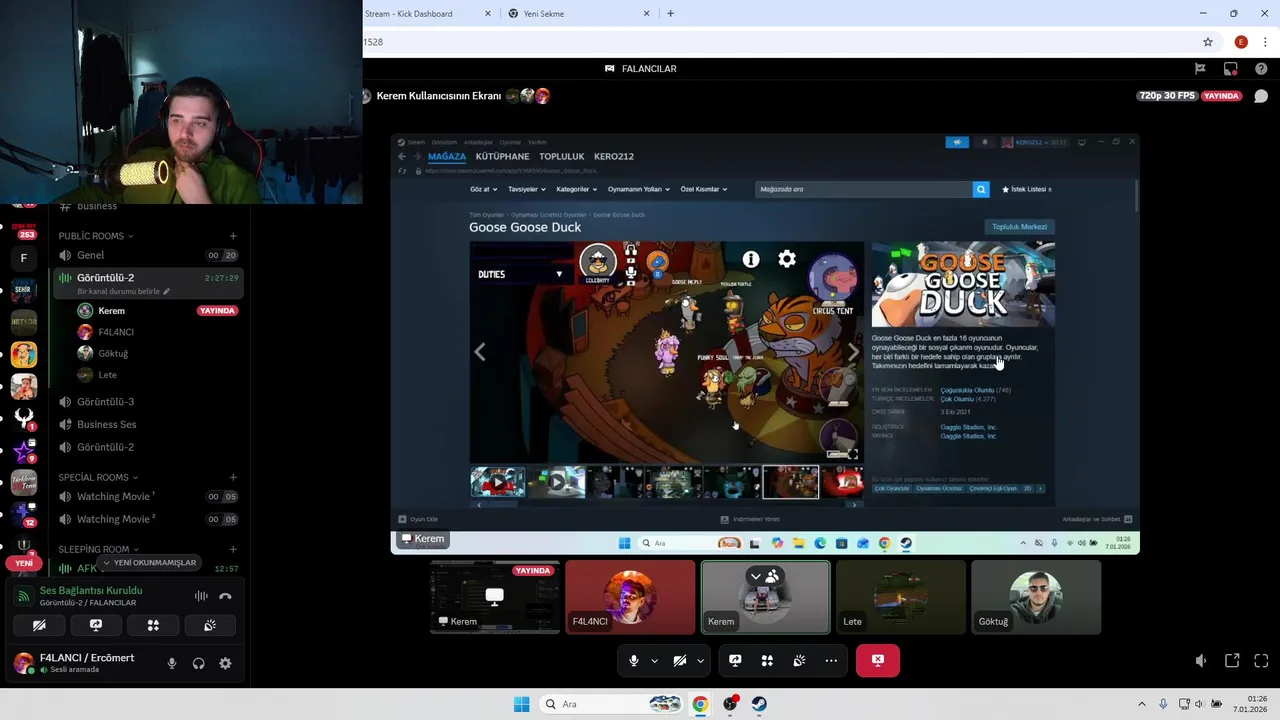Add channel to PUBLIC ROOMS
Screen dimensions: 1280x720
(x=233, y=236)
